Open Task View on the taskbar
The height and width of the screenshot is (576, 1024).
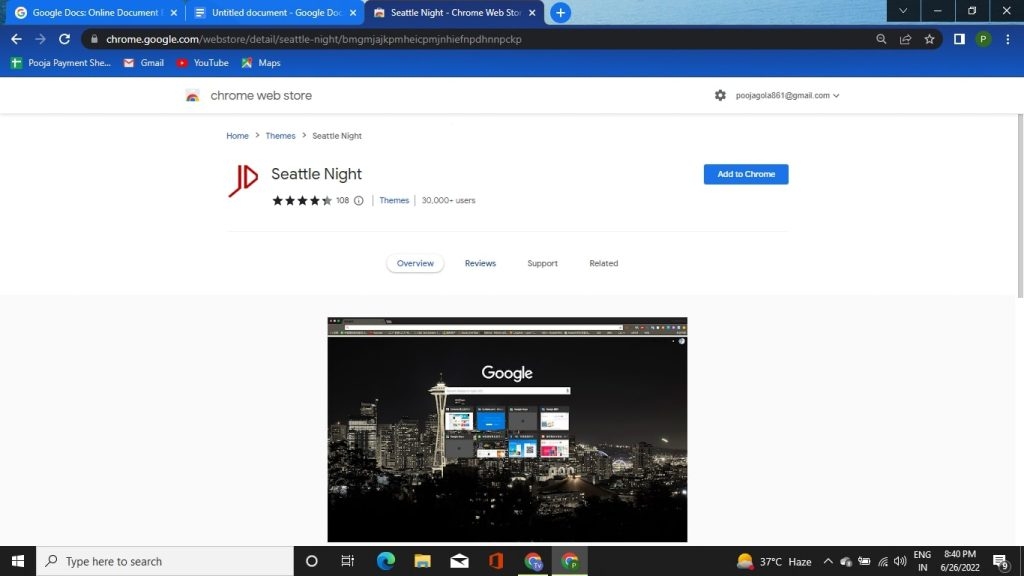347,561
